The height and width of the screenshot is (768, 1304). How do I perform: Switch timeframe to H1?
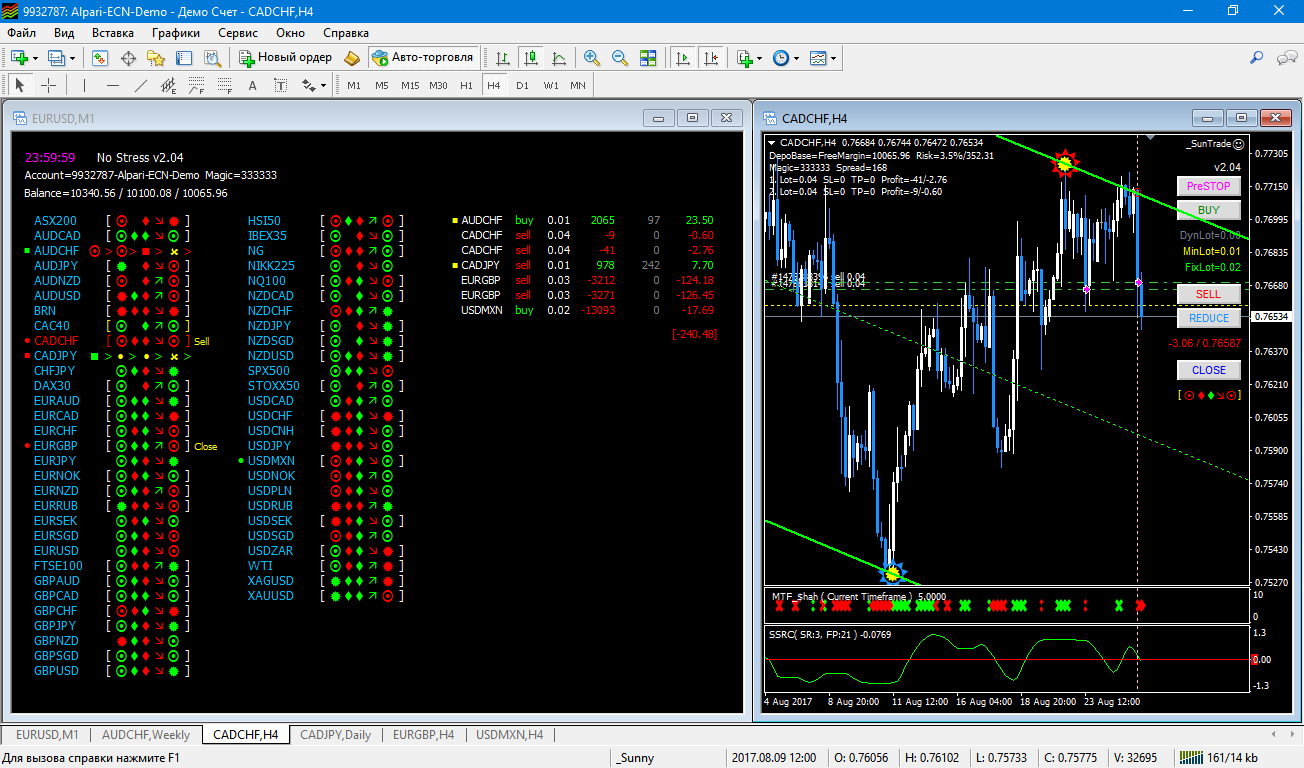coord(466,85)
